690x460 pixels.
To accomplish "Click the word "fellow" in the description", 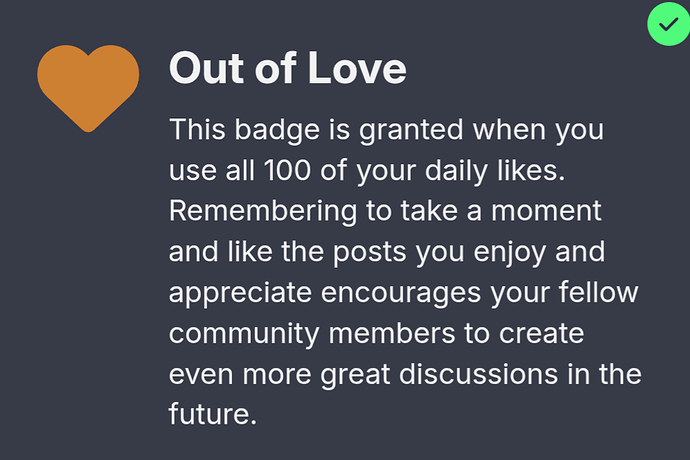I will 598,292.
